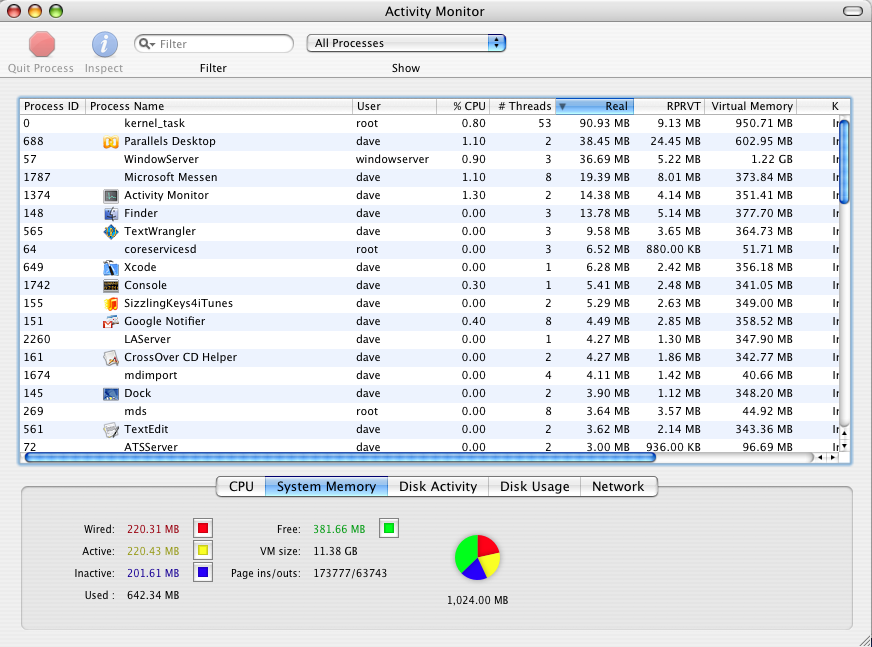Sort by # Threads column header

point(522,106)
